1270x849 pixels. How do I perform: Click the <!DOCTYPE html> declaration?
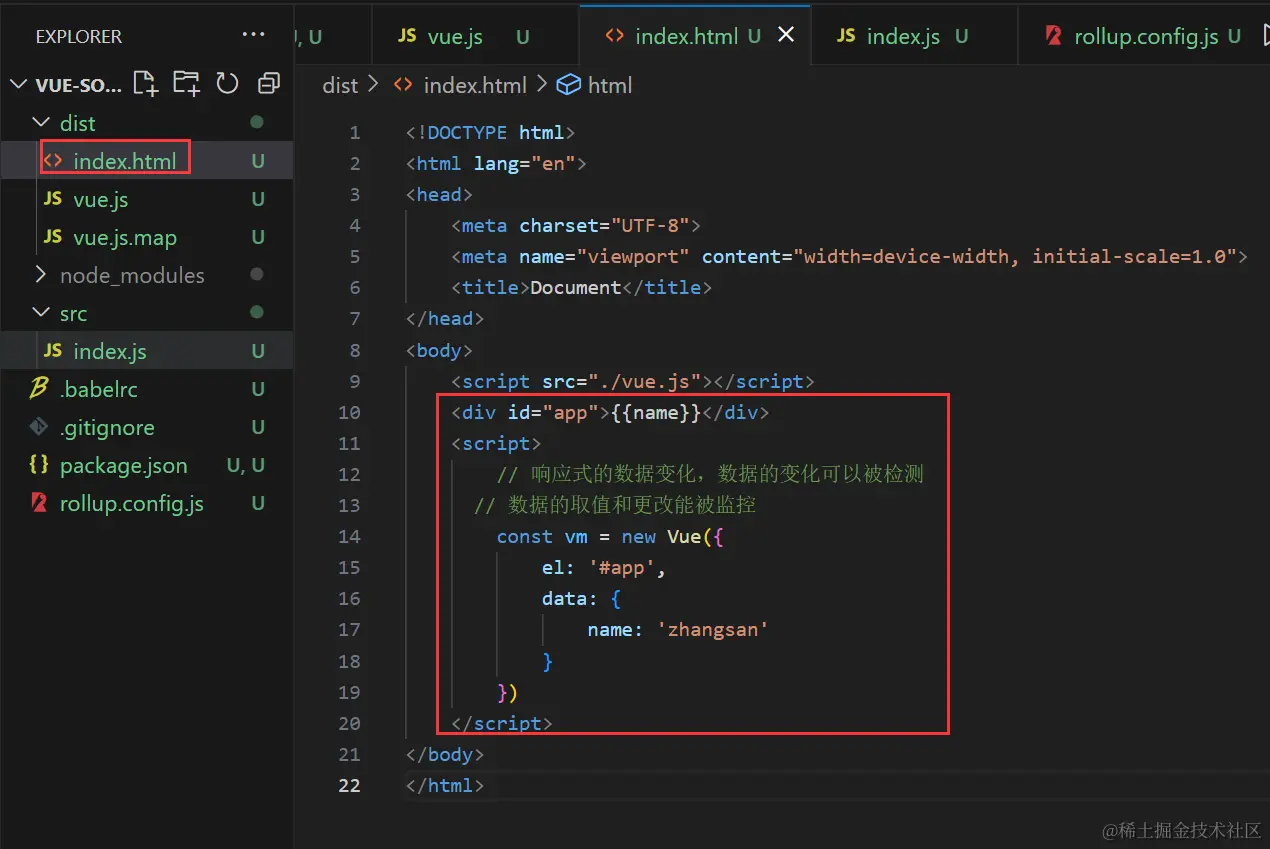[491, 132]
